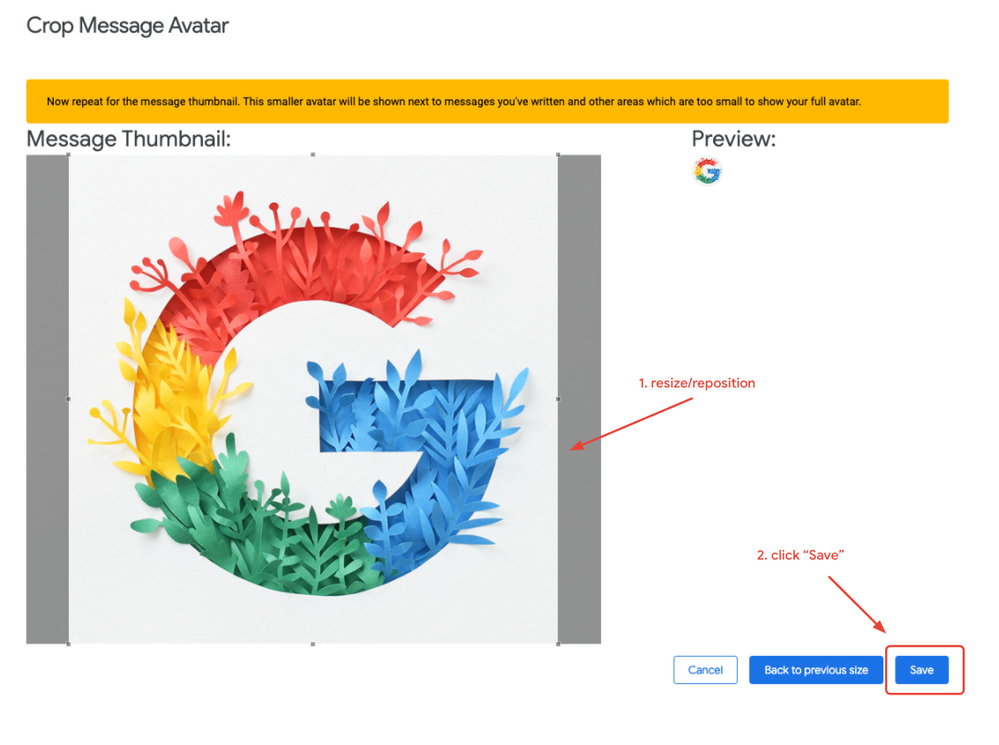
Task: Click the Save button
Action: [x=921, y=670]
